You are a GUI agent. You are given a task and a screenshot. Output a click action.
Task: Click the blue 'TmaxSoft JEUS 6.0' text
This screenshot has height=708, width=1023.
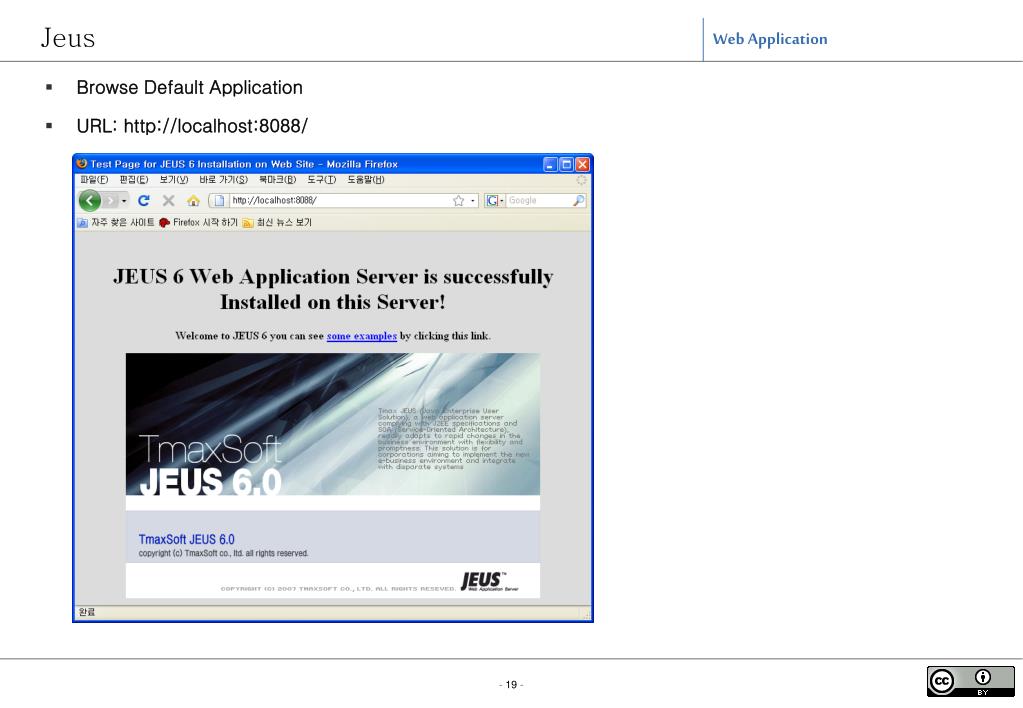[186, 540]
